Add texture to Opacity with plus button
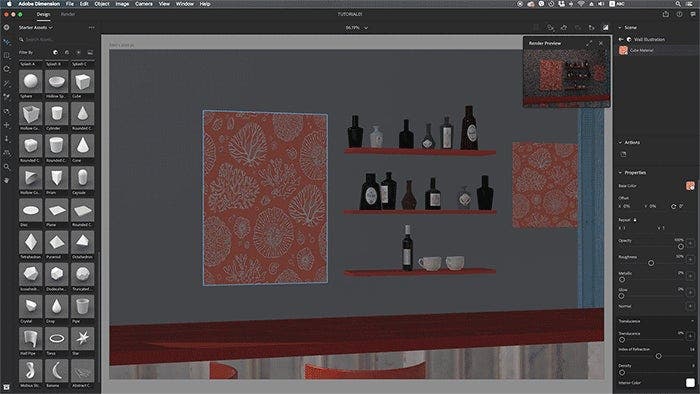 pos(690,243)
